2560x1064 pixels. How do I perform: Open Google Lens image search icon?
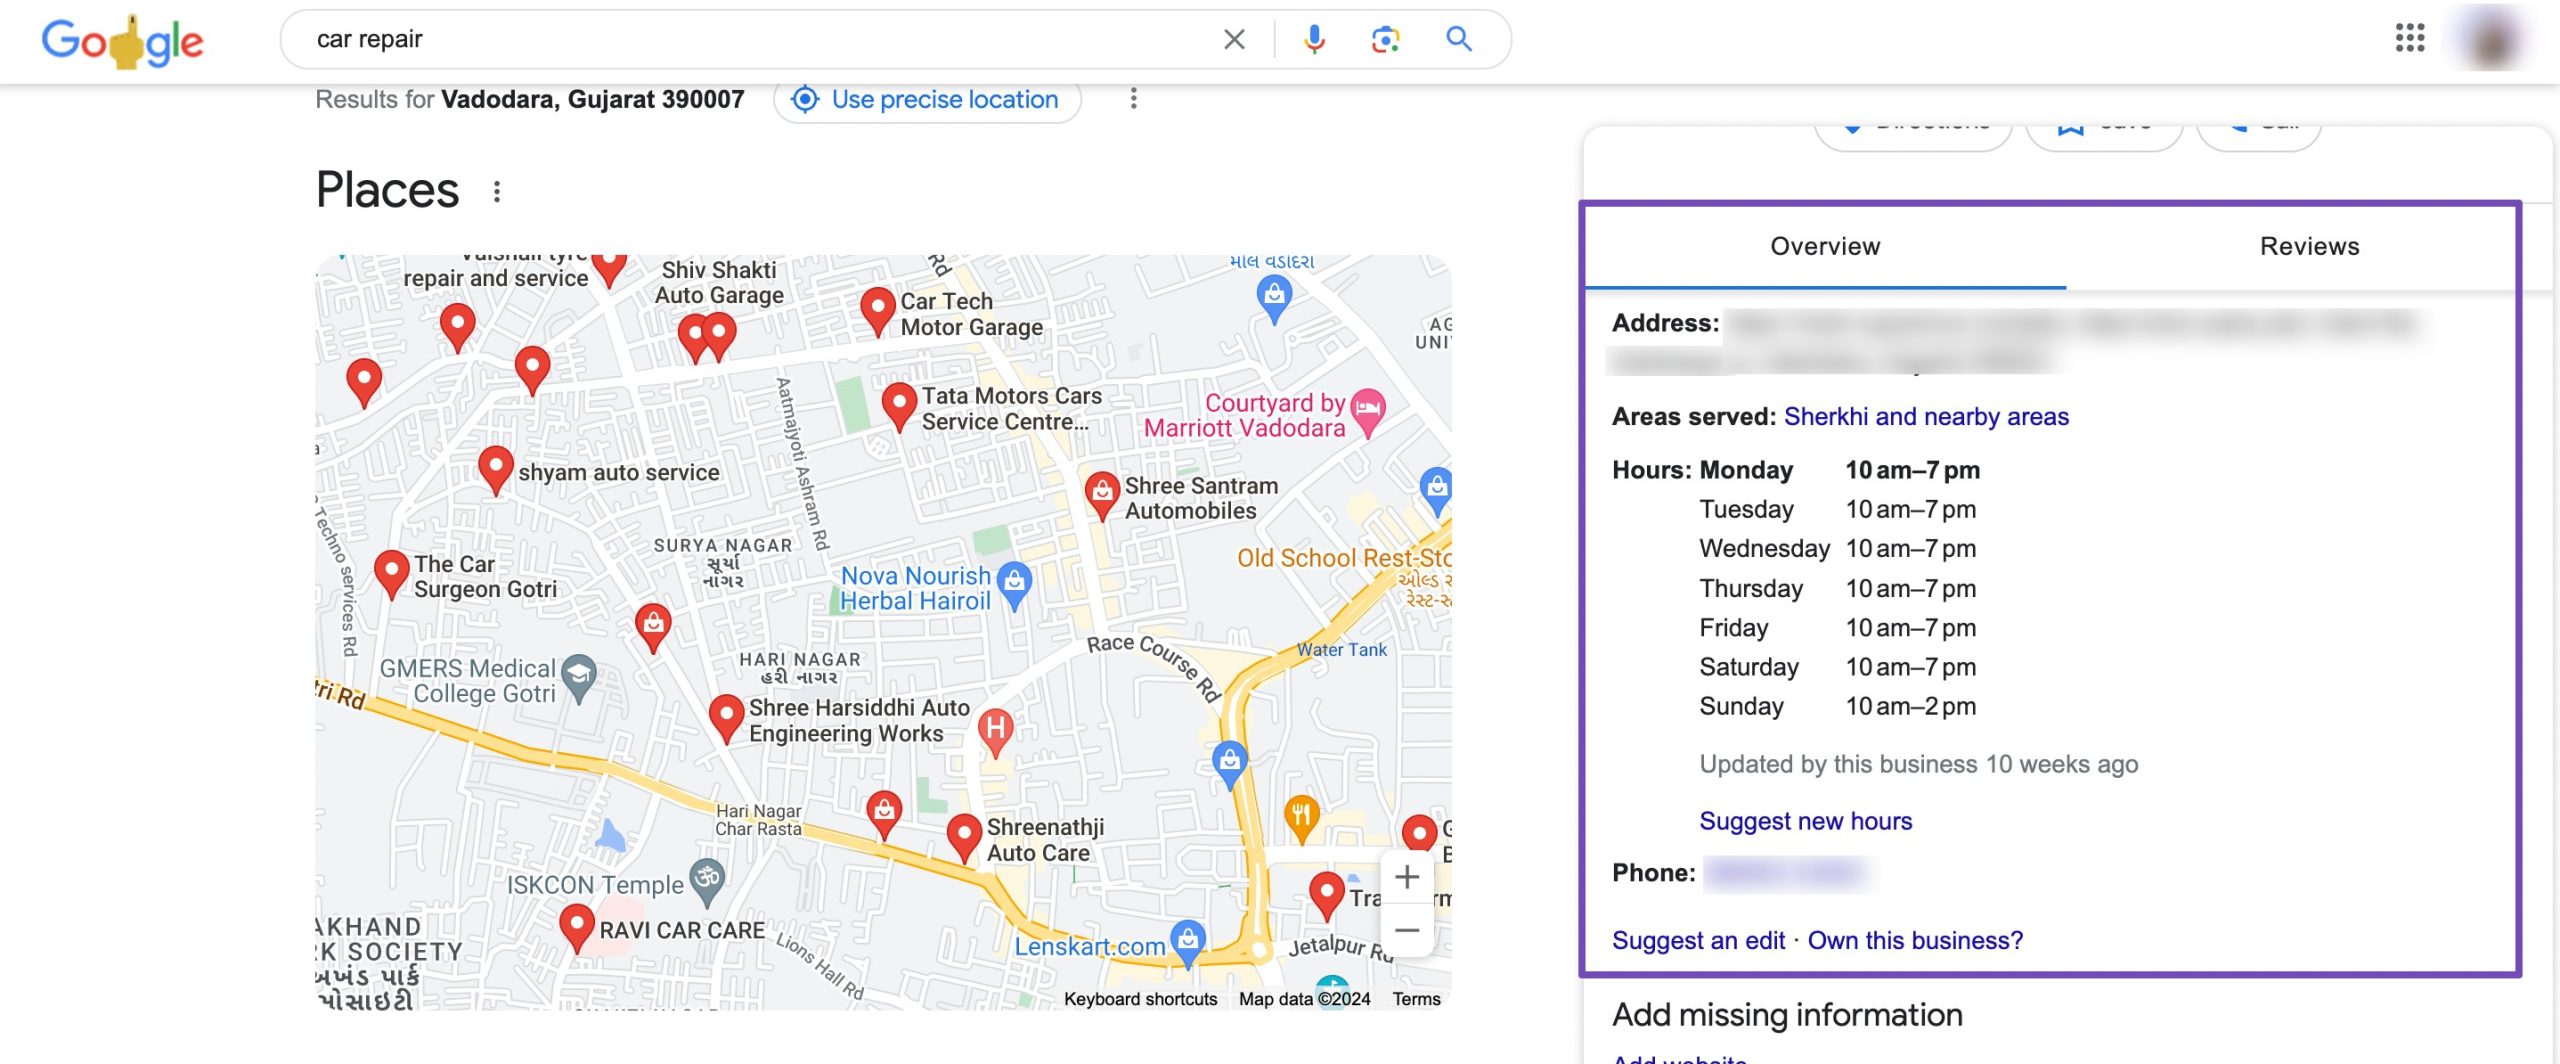[x=1385, y=40]
